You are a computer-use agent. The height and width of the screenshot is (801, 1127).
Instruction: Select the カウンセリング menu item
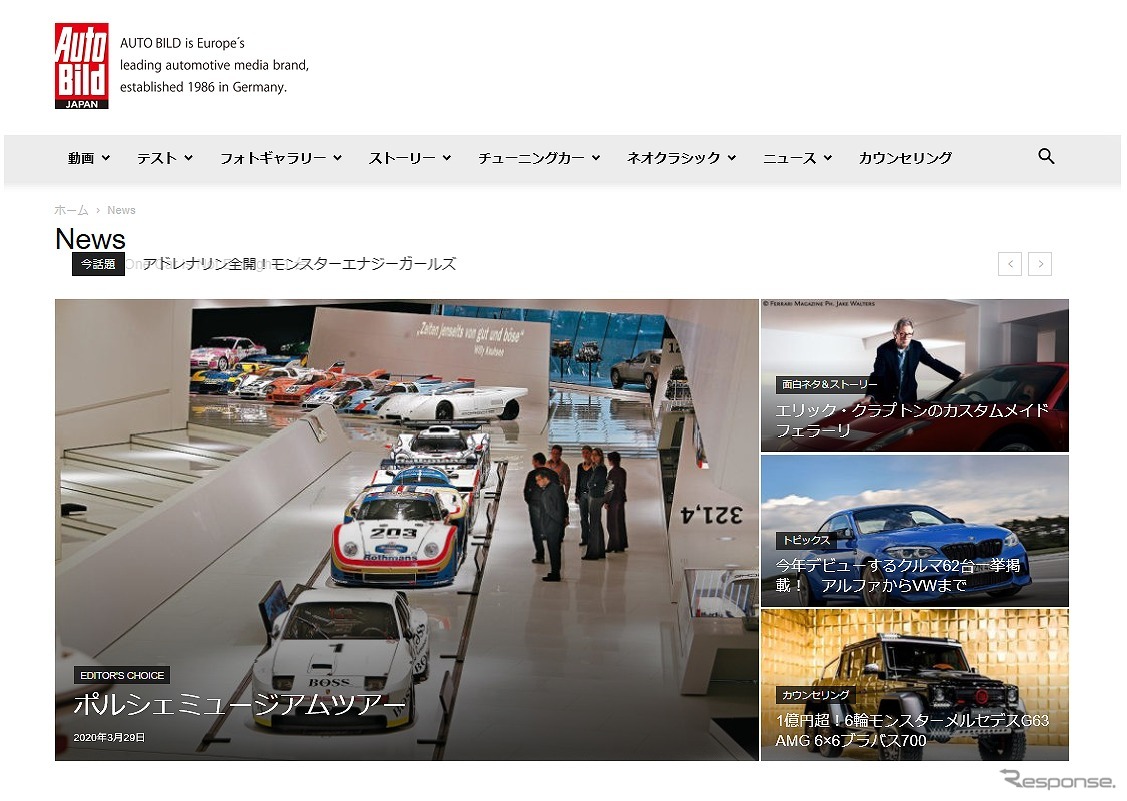point(905,158)
